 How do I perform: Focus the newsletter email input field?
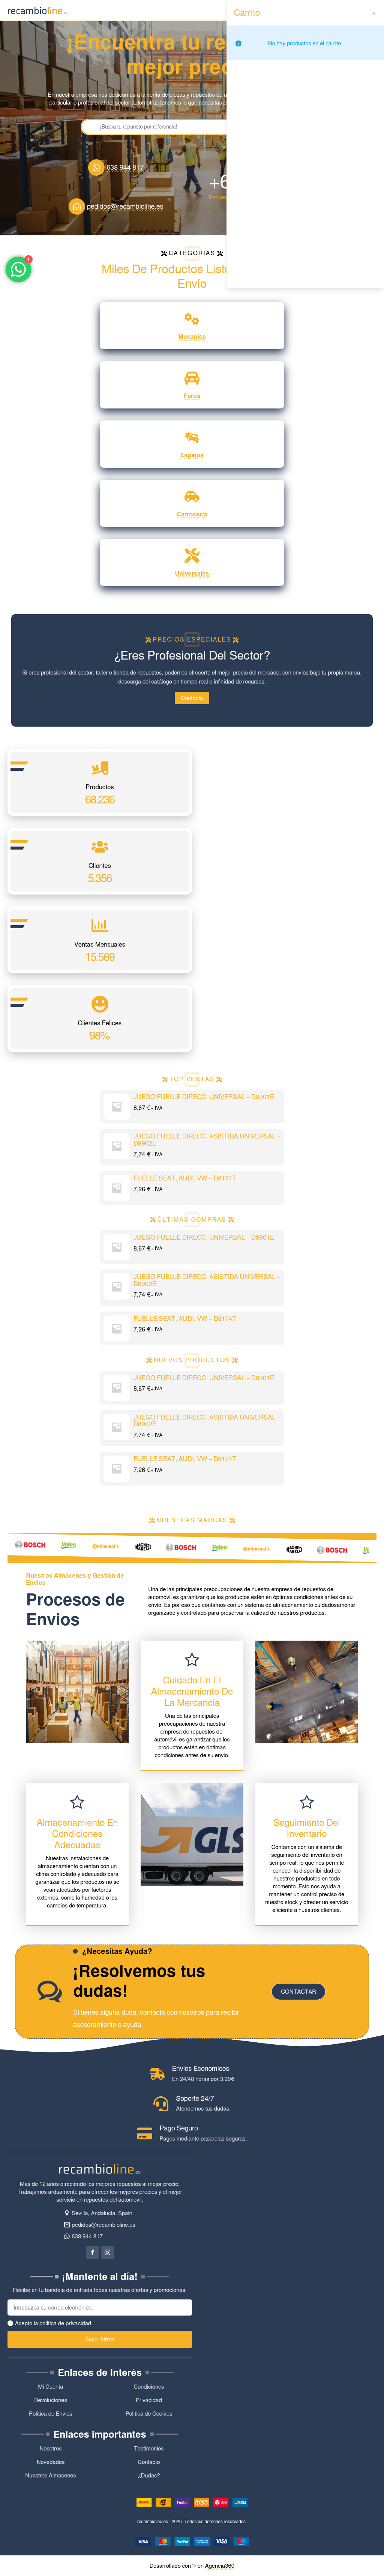click(x=100, y=2307)
